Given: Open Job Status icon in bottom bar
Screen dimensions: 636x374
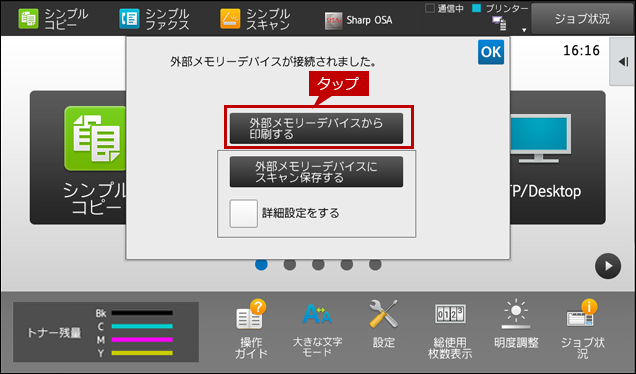Looking at the screenshot, I should coord(582,329).
